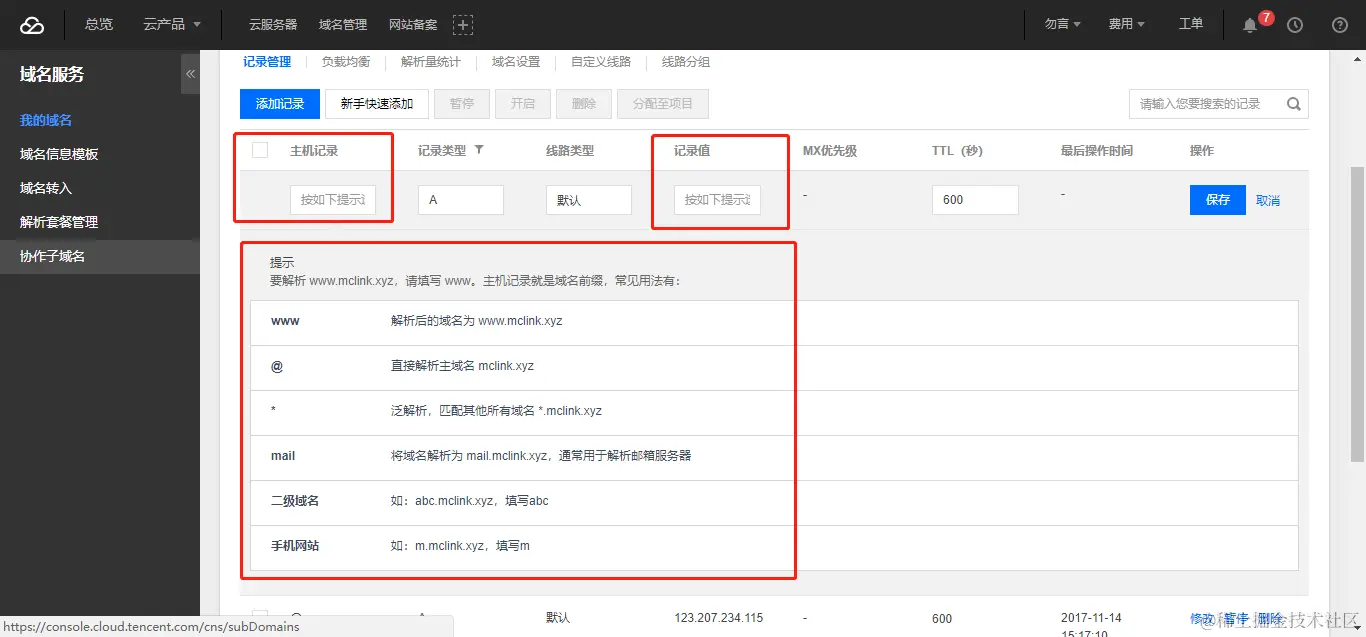Open the add shortcut plus icon

tap(463, 25)
